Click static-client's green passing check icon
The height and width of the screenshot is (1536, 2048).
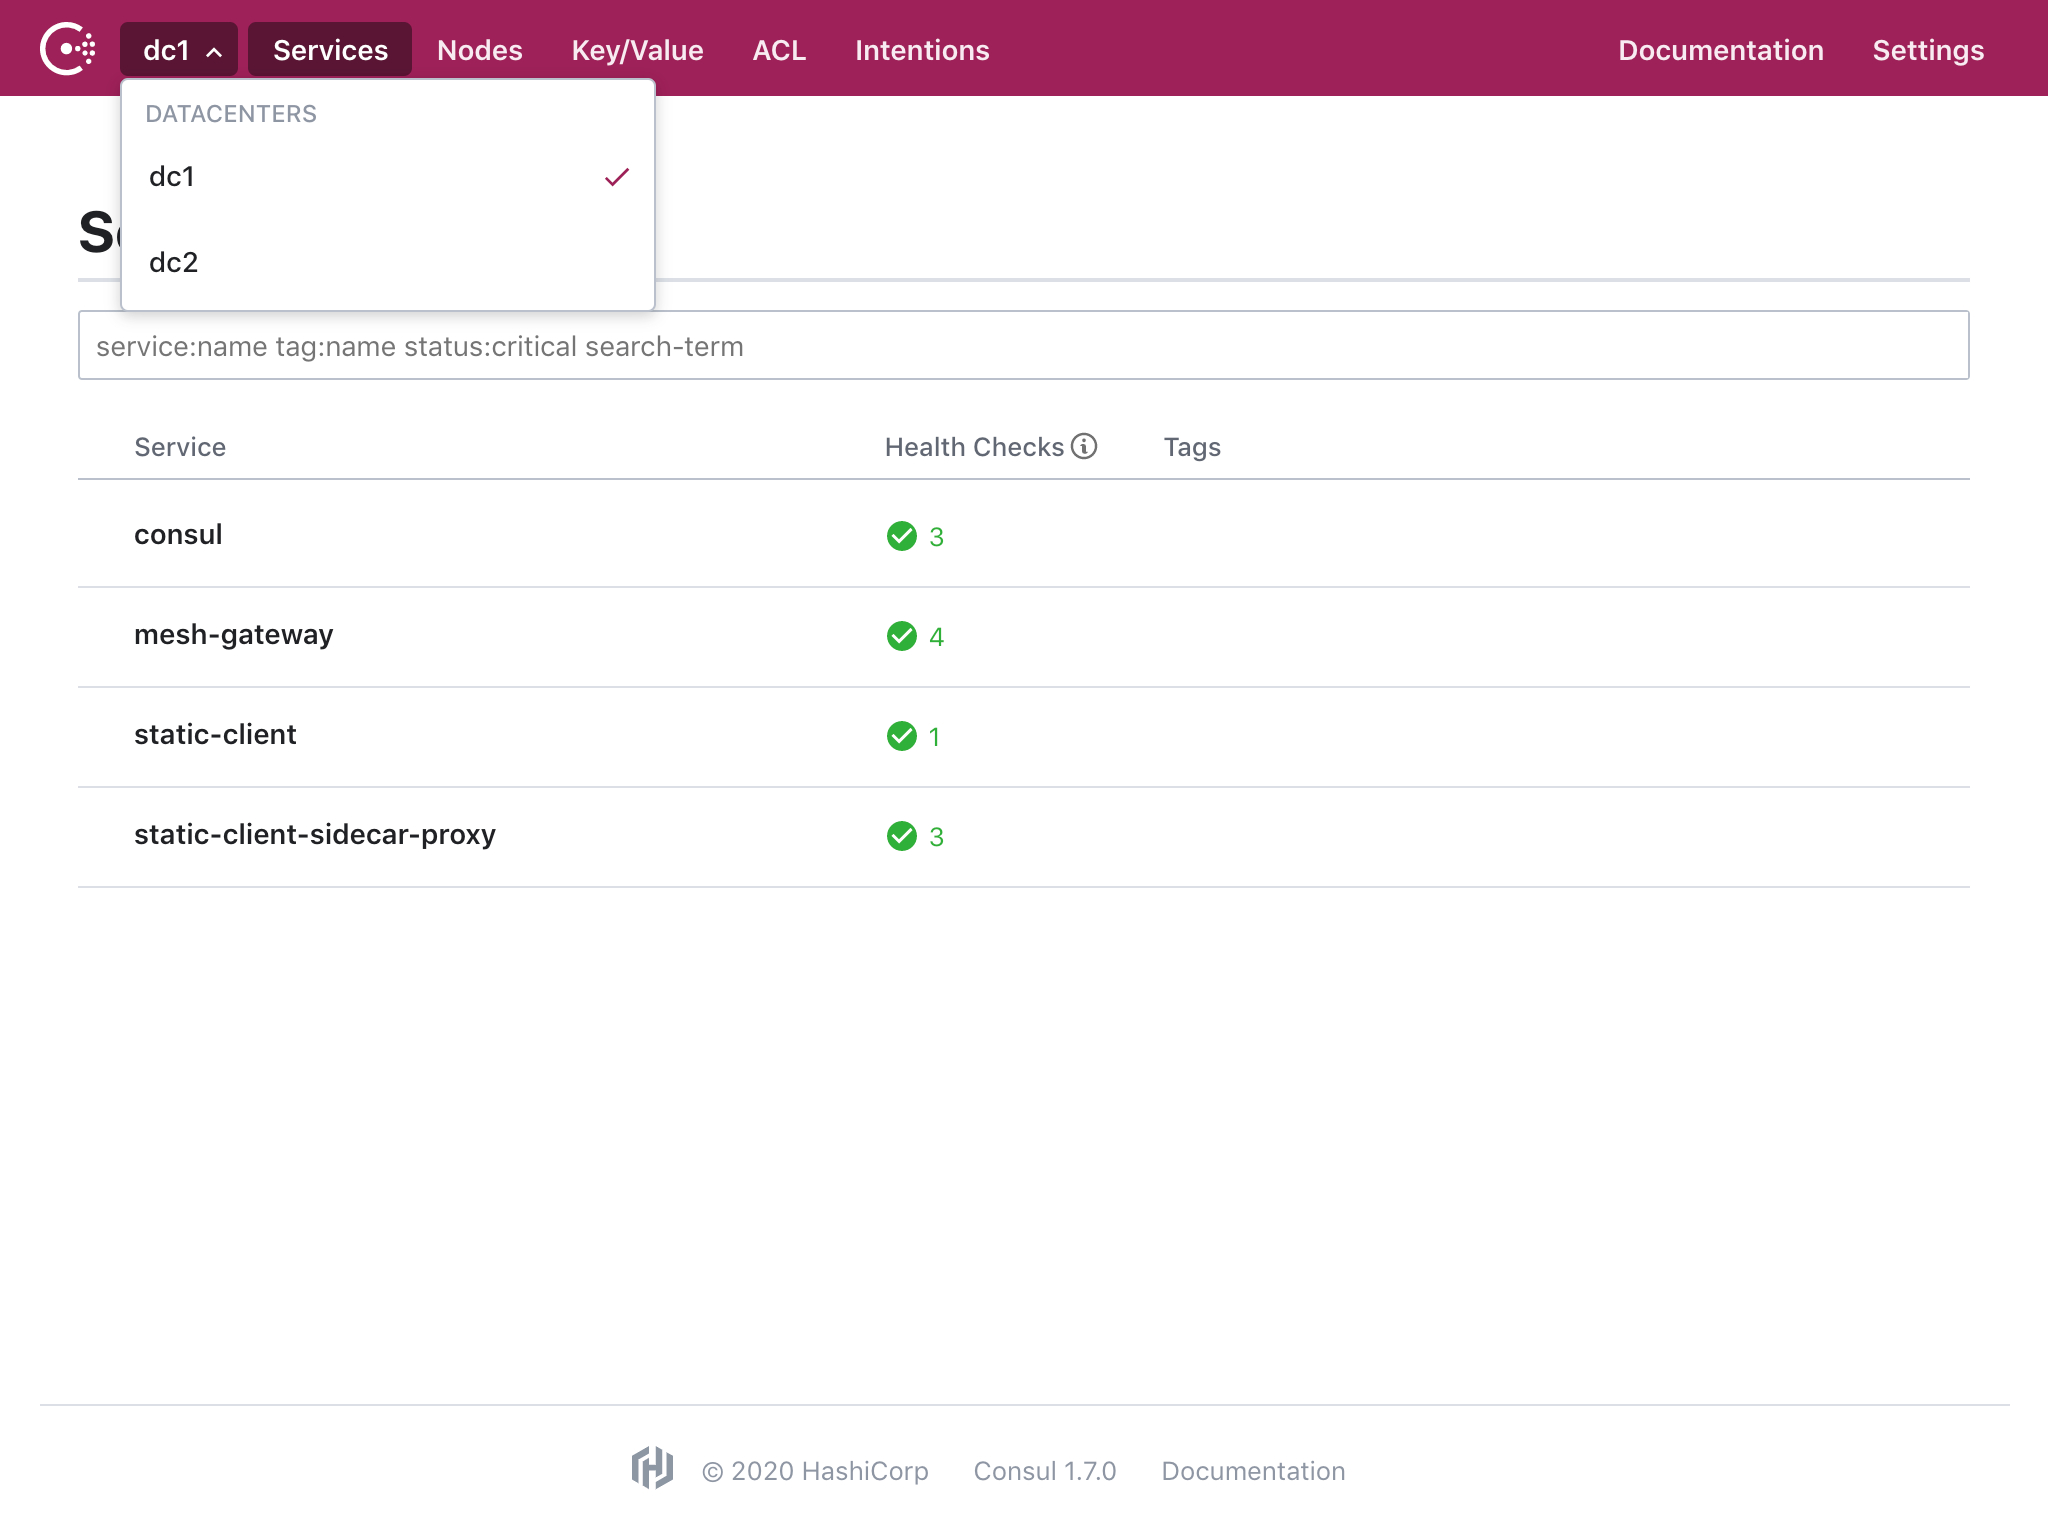tap(902, 736)
